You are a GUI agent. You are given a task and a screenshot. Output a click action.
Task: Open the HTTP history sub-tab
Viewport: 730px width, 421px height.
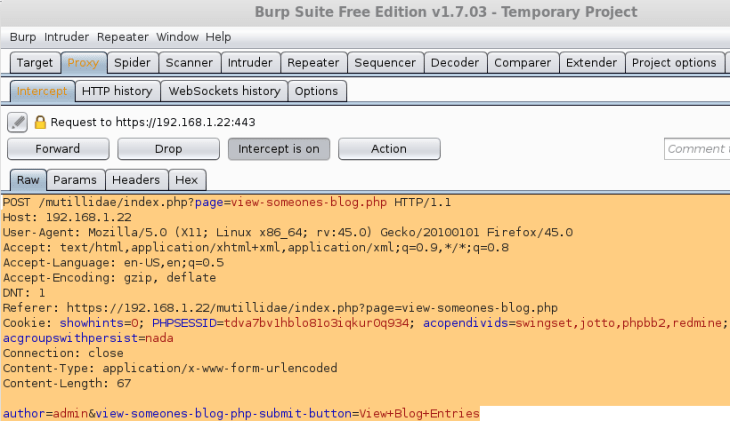coord(117,91)
